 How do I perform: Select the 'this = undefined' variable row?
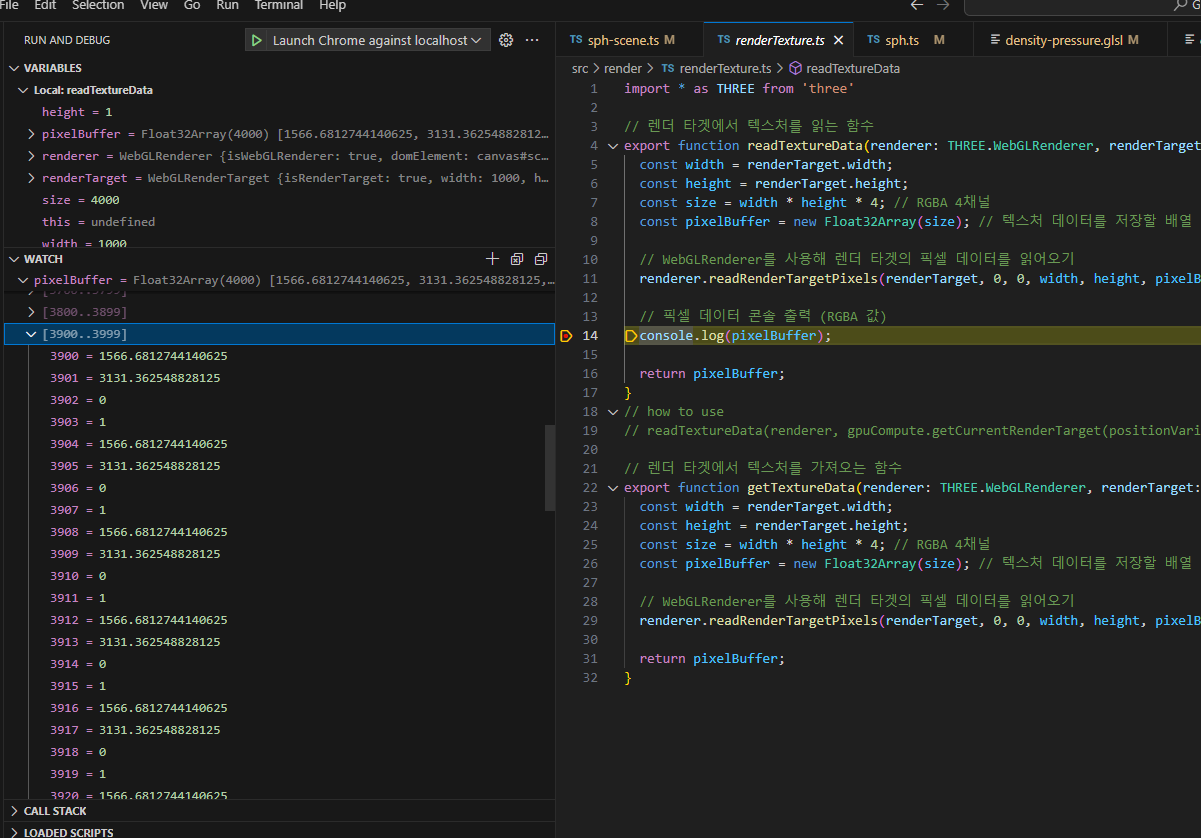click(277, 222)
